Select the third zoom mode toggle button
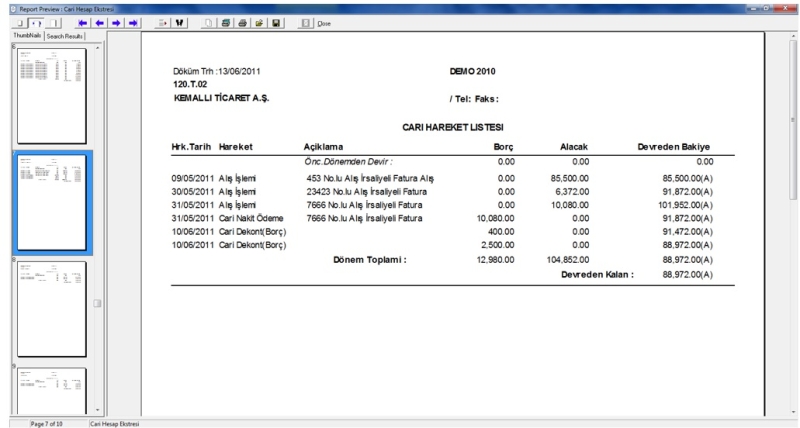This screenshot has width=800, height=428. click(53, 21)
